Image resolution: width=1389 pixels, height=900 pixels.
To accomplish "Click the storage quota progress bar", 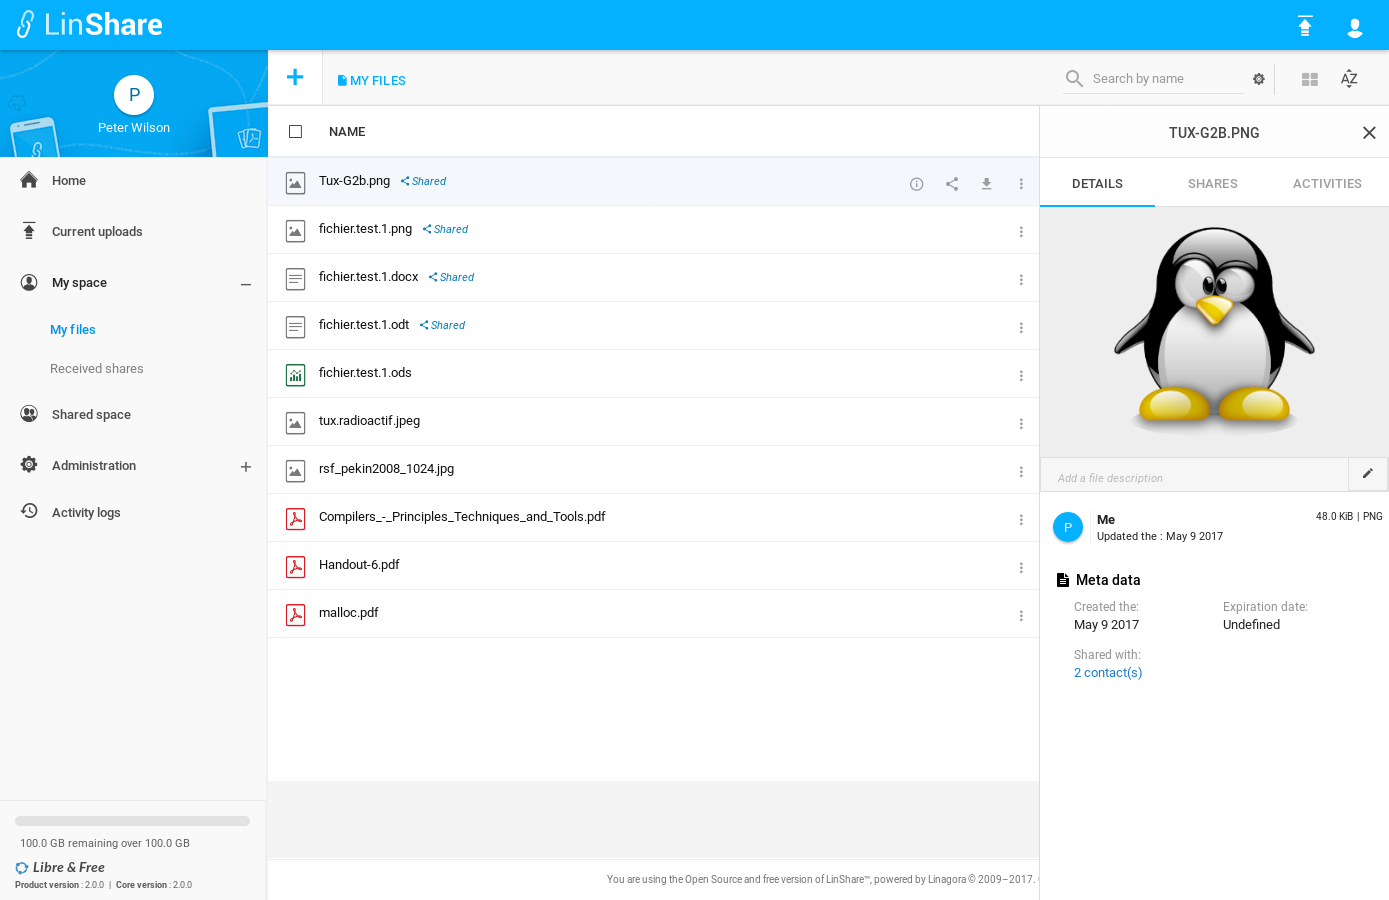I will click(x=132, y=821).
